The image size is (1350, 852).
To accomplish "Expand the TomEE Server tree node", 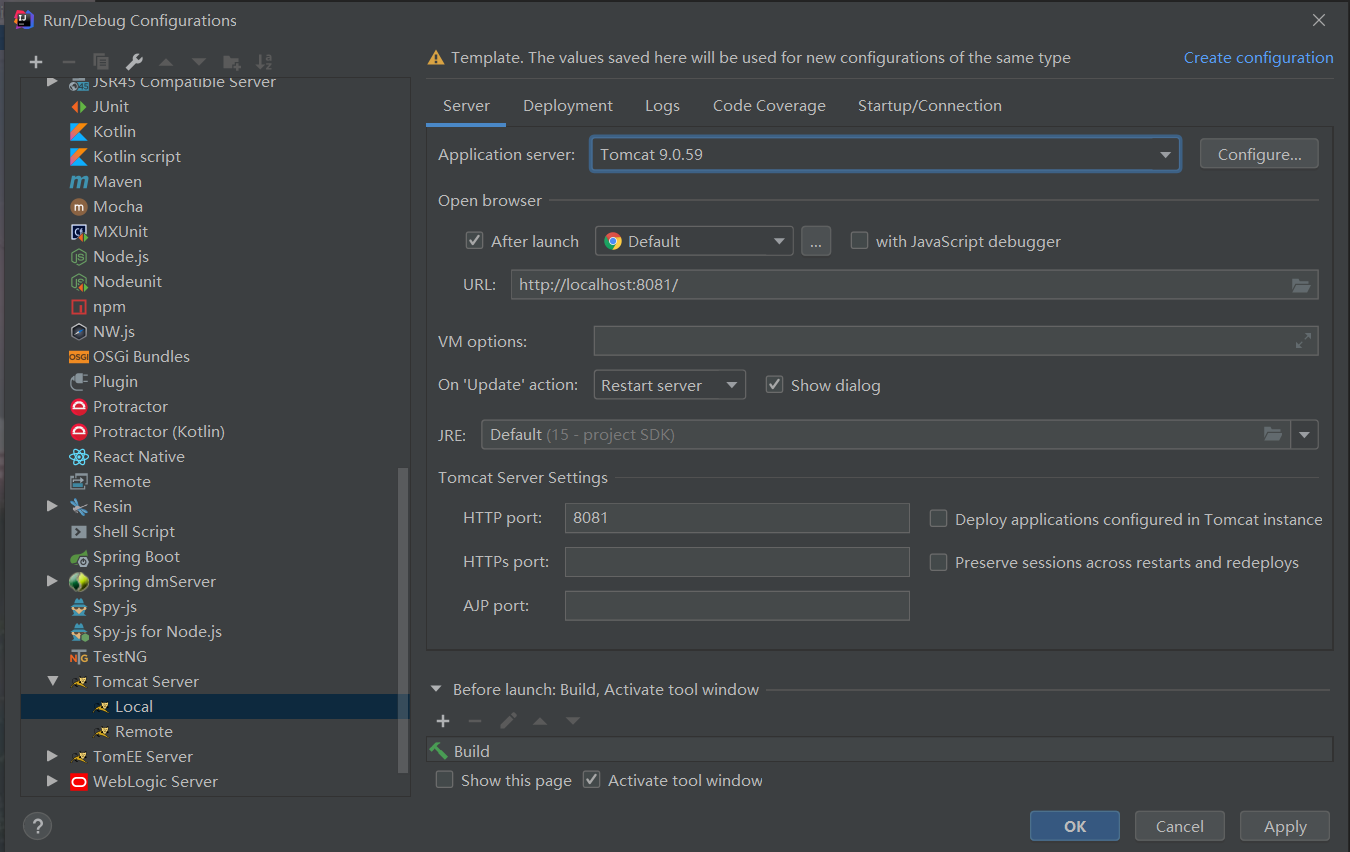I will click(53, 756).
